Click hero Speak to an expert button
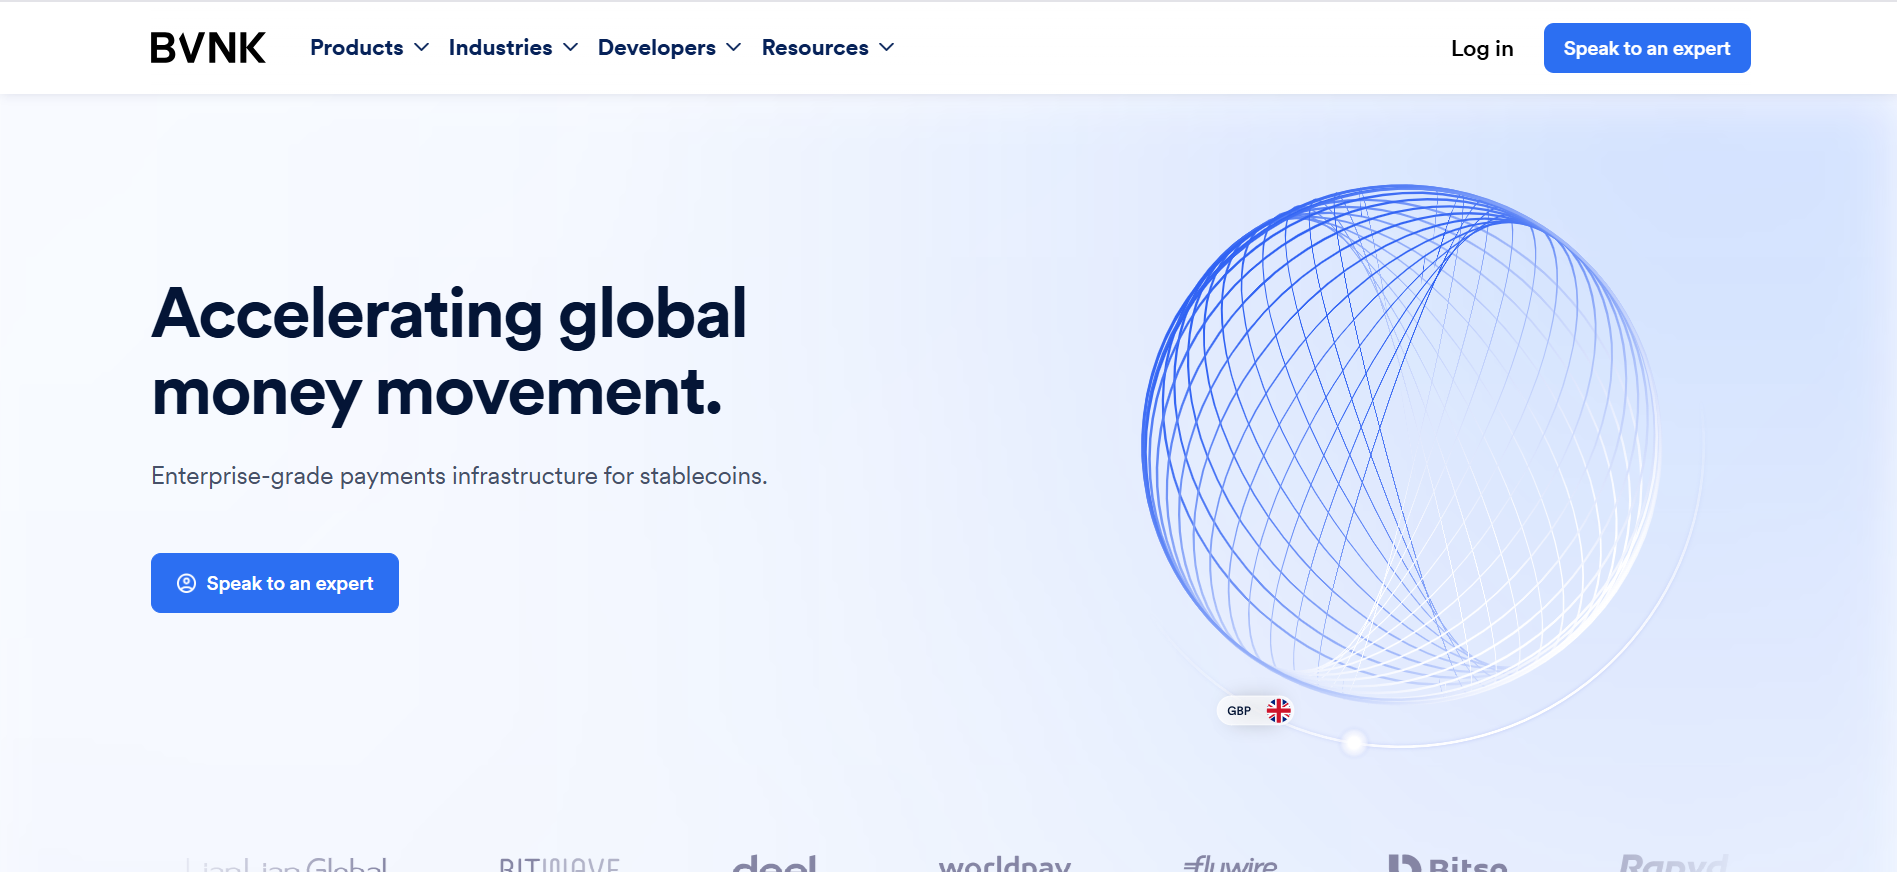The height and width of the screenshot is (872, 1897). pos(275,583)
